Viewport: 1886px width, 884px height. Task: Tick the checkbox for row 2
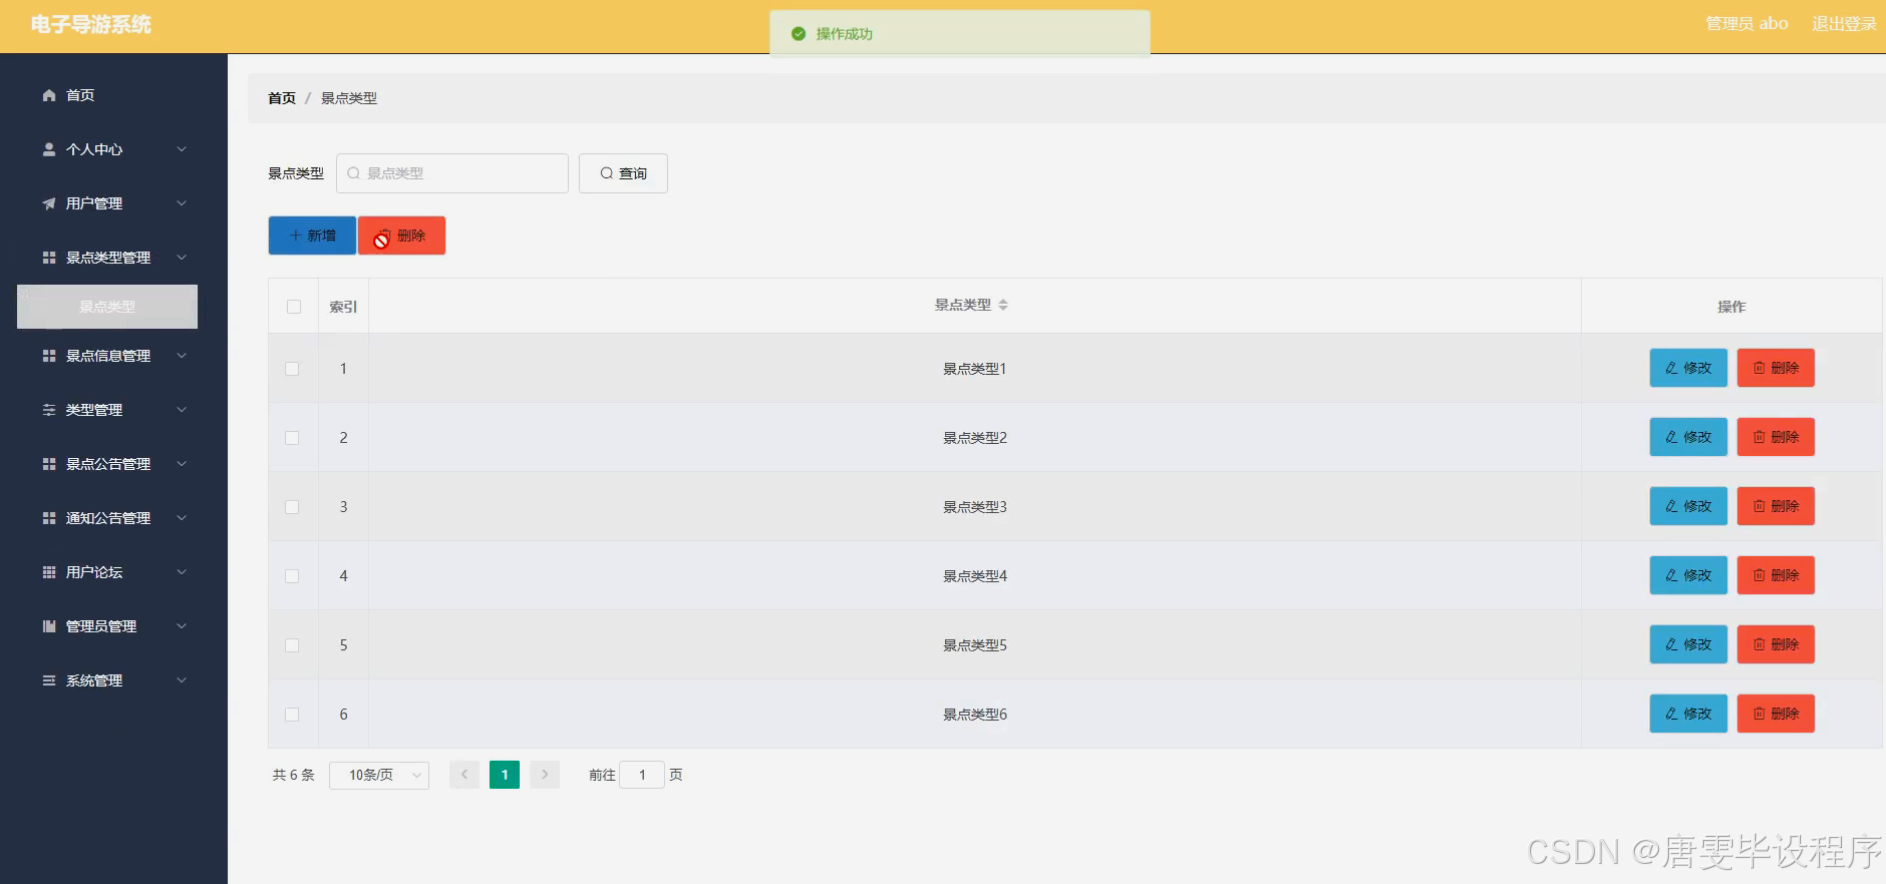click(x=292, y=438)
